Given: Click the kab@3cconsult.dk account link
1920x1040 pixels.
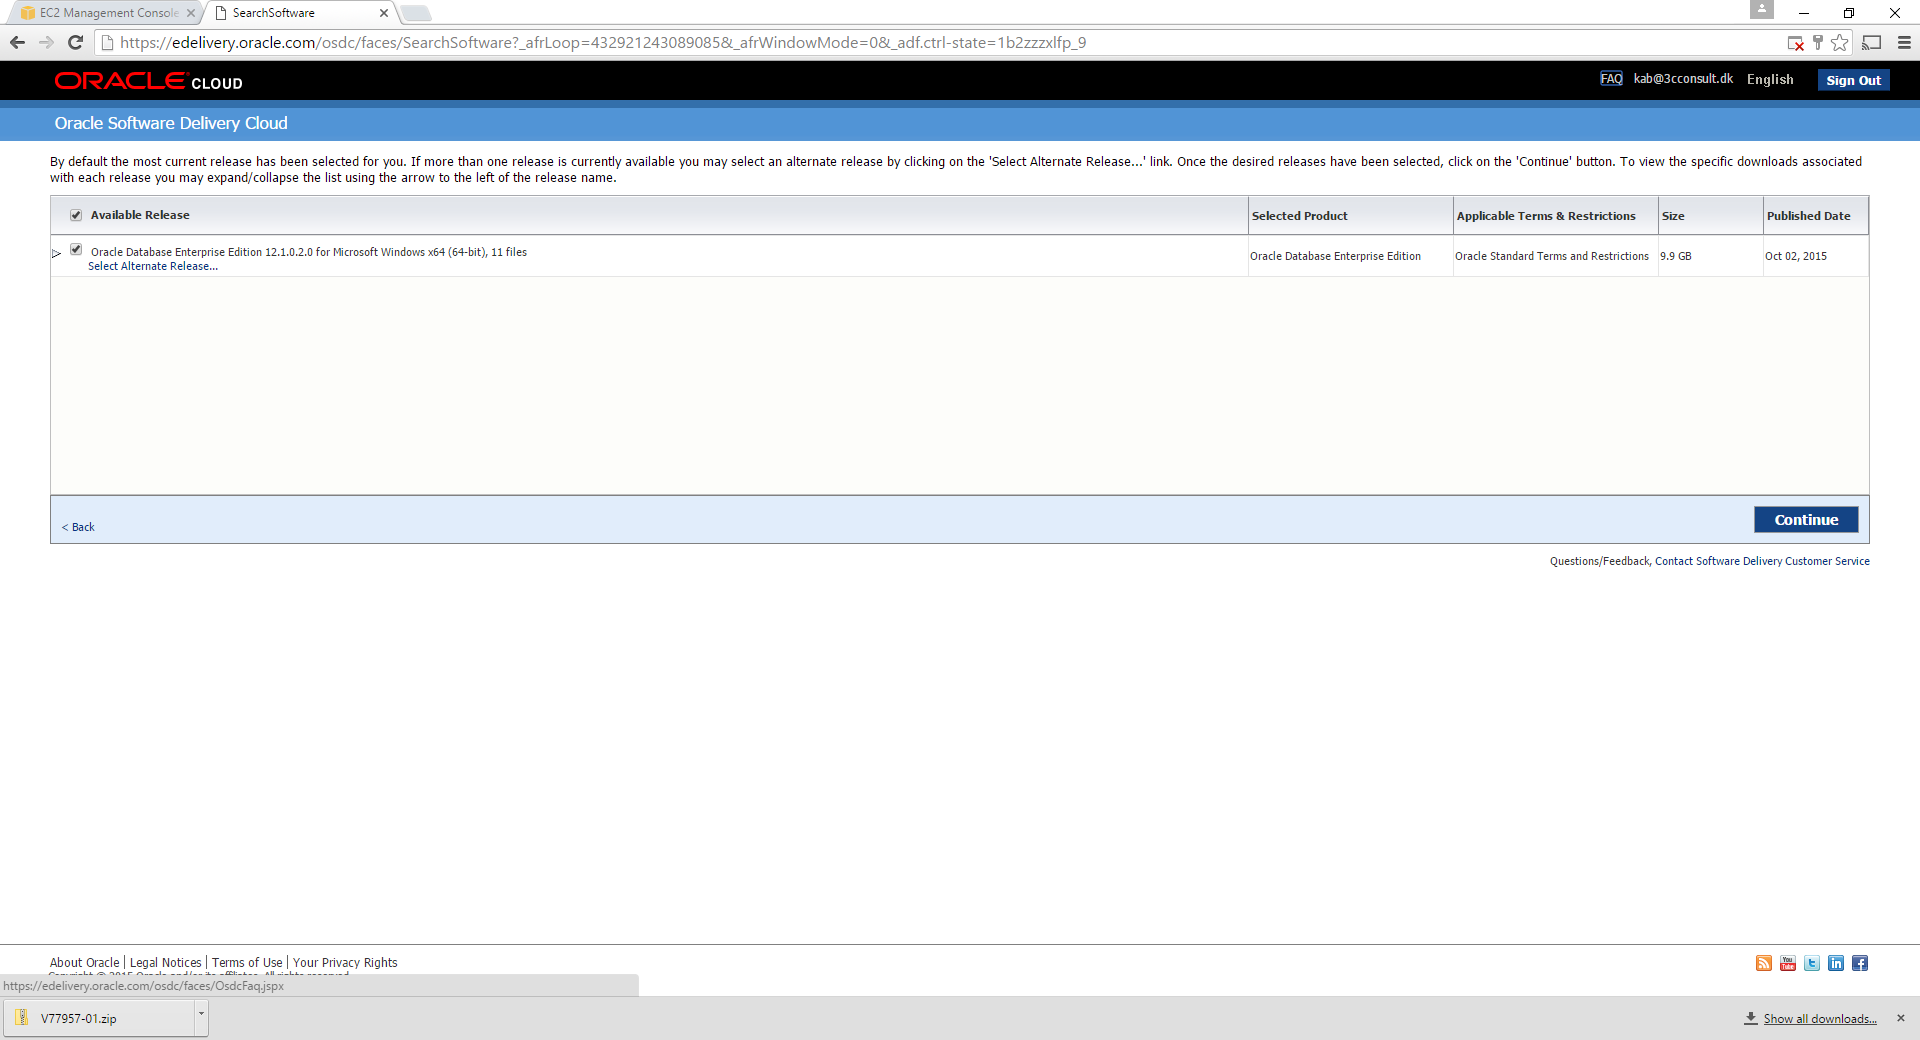Looking at the screenshot, I should (1683, 79).
